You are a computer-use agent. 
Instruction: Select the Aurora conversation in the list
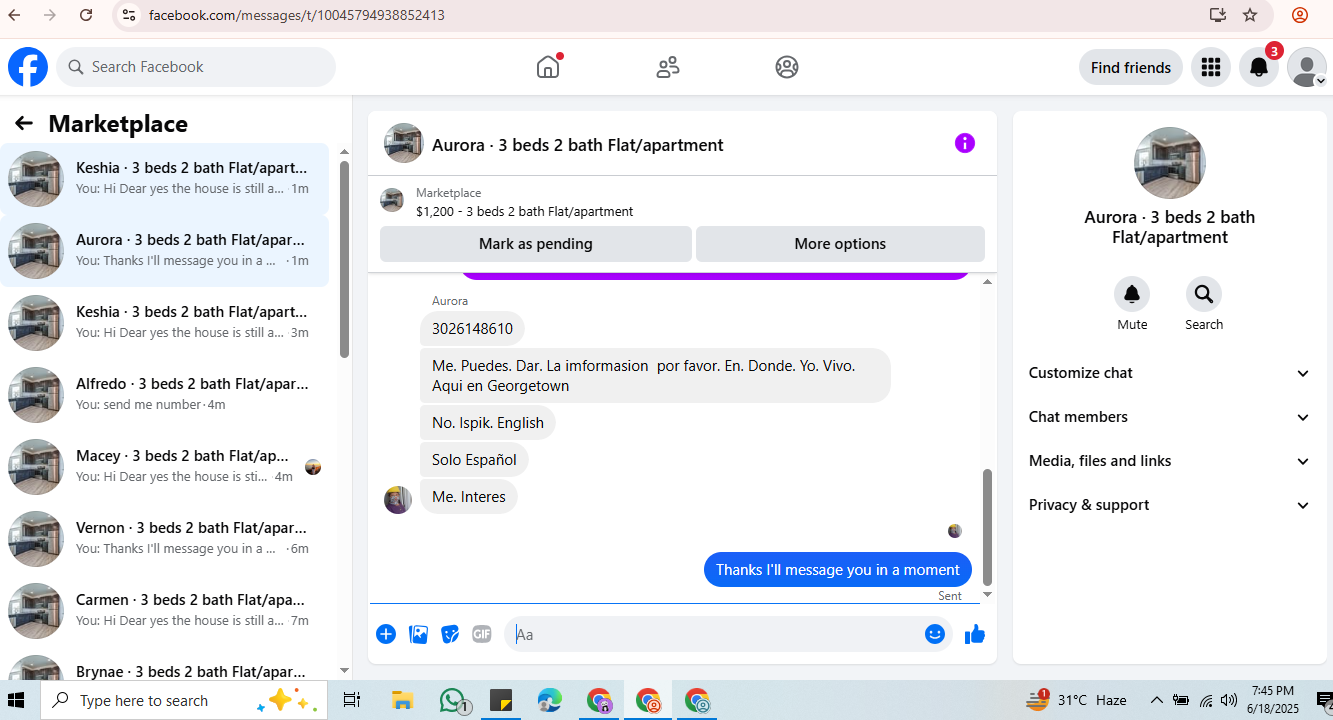[x=165, y=251]
